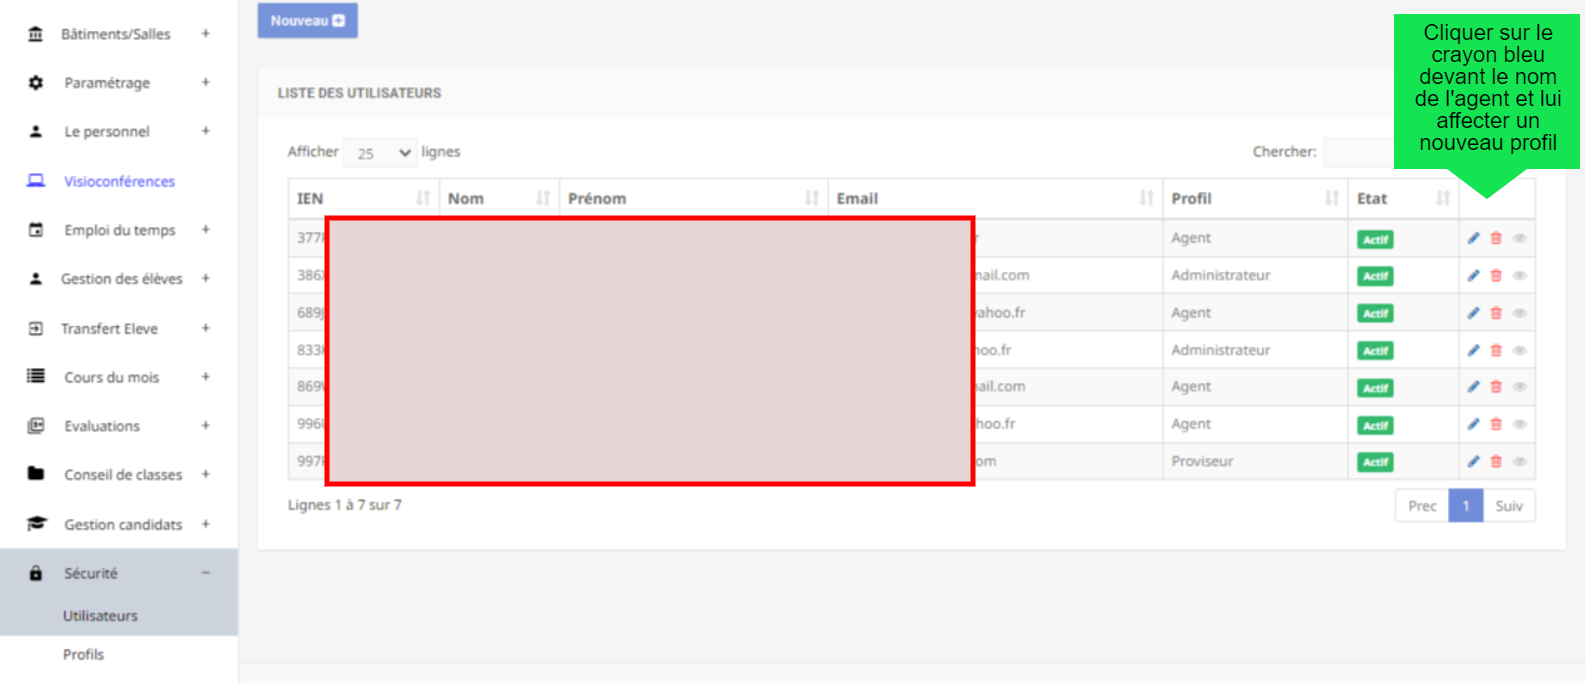This screenshot has height=684, width=1593.
Task: Toggle eye icon in the first Agent row
Action: click(1519, 238)
